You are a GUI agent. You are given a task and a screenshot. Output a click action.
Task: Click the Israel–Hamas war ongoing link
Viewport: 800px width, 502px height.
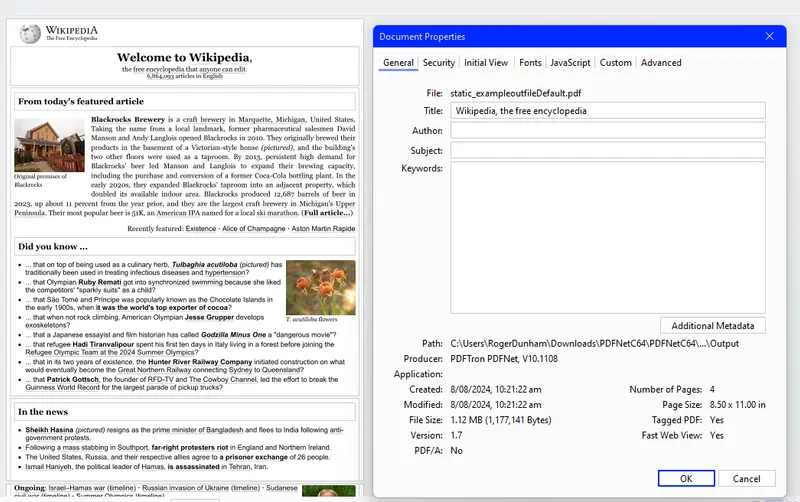click(75, 488)
